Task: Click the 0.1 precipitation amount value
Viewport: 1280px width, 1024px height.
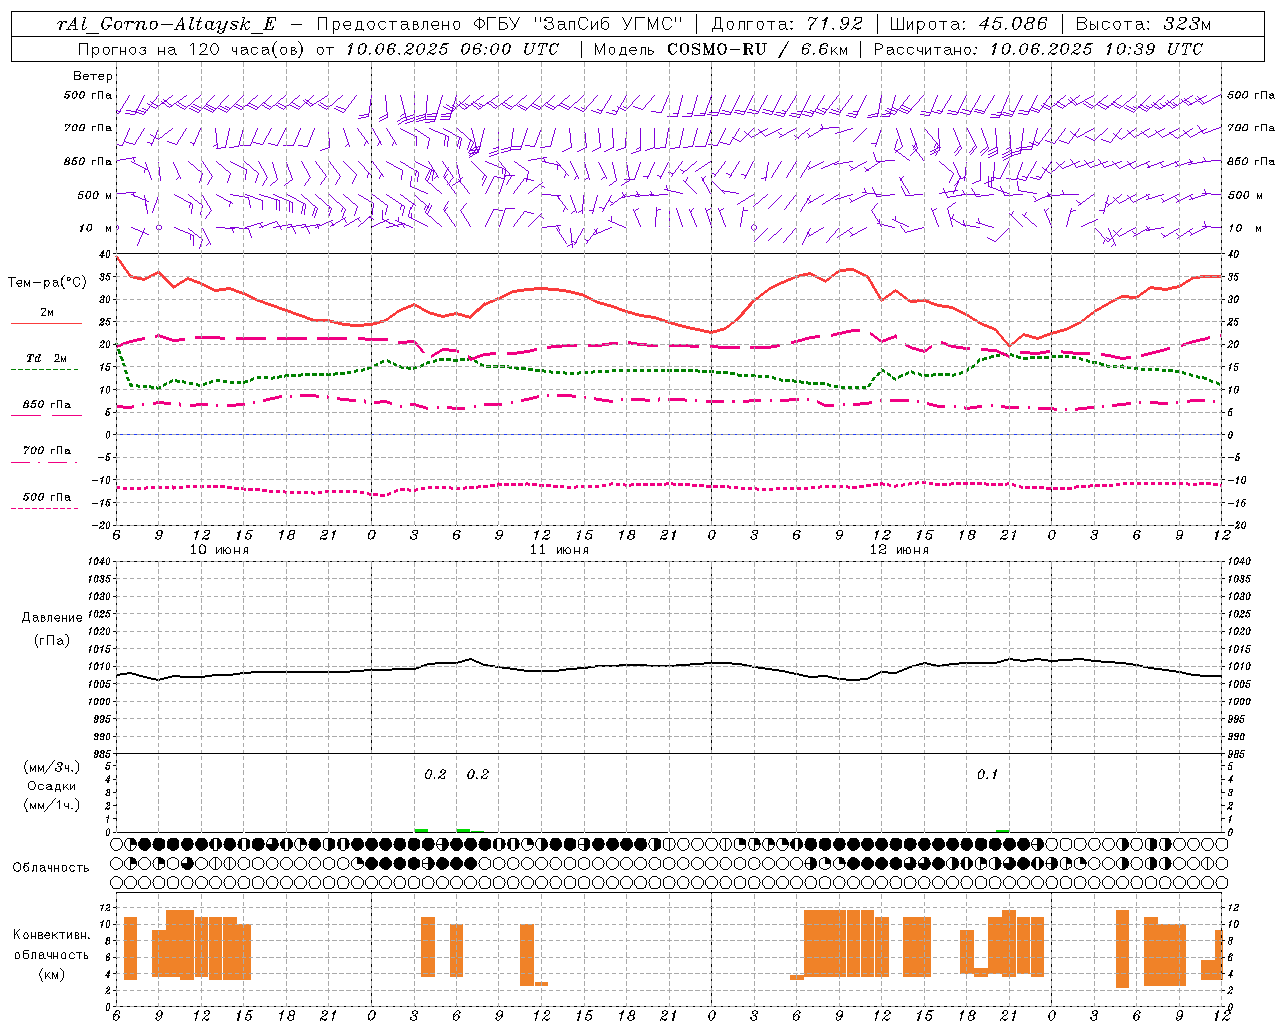Action: (987, 775)
